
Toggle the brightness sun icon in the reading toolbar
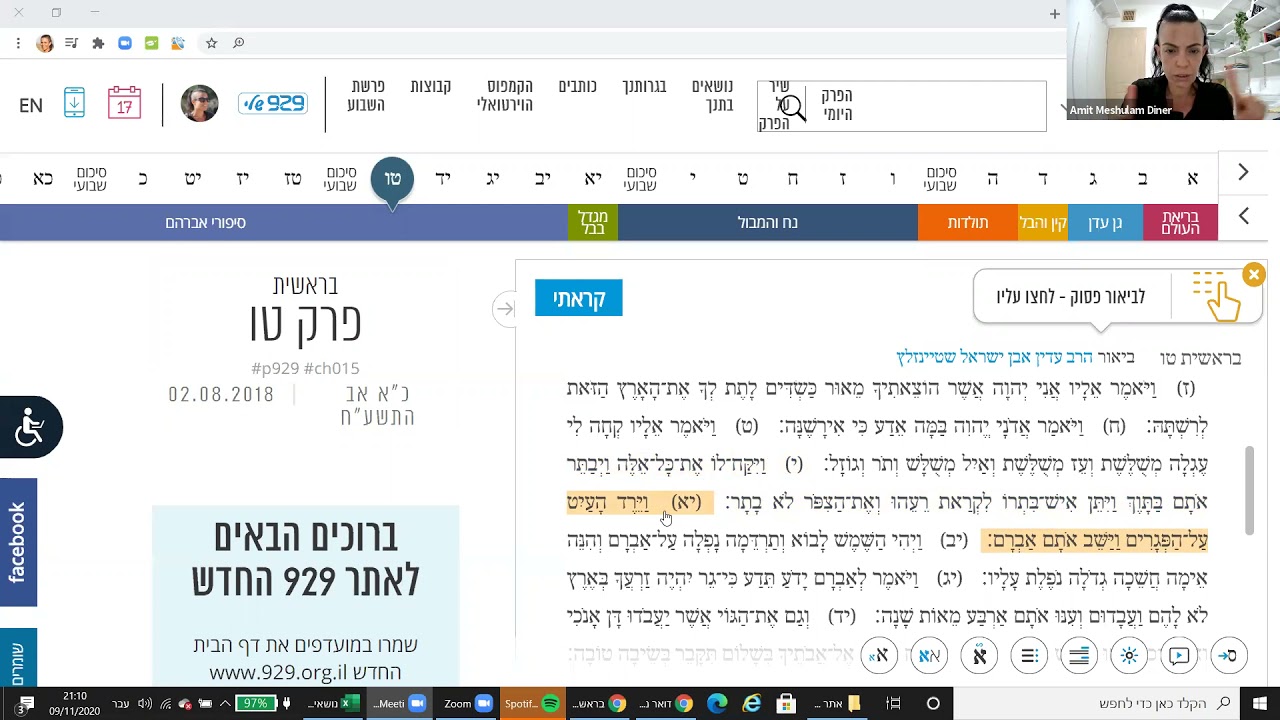(1129, 656)
